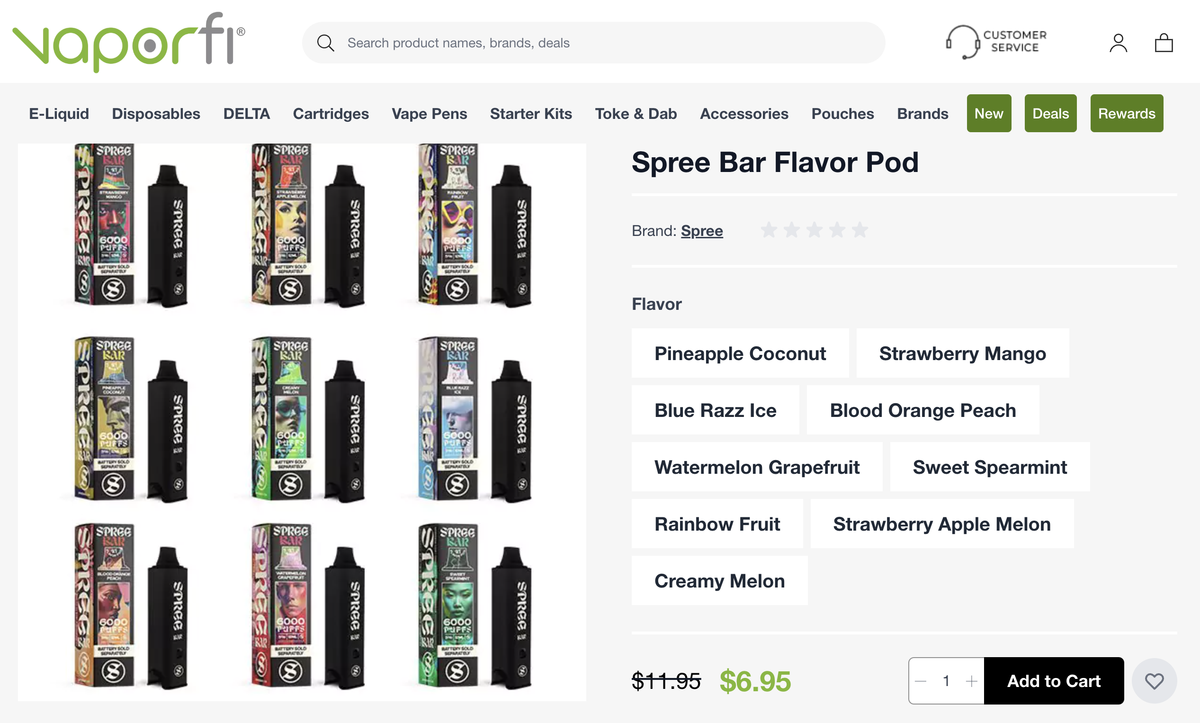1200x723 pixels.
Task: Open customer service headset icon
Action: click(x=962, y=42)
